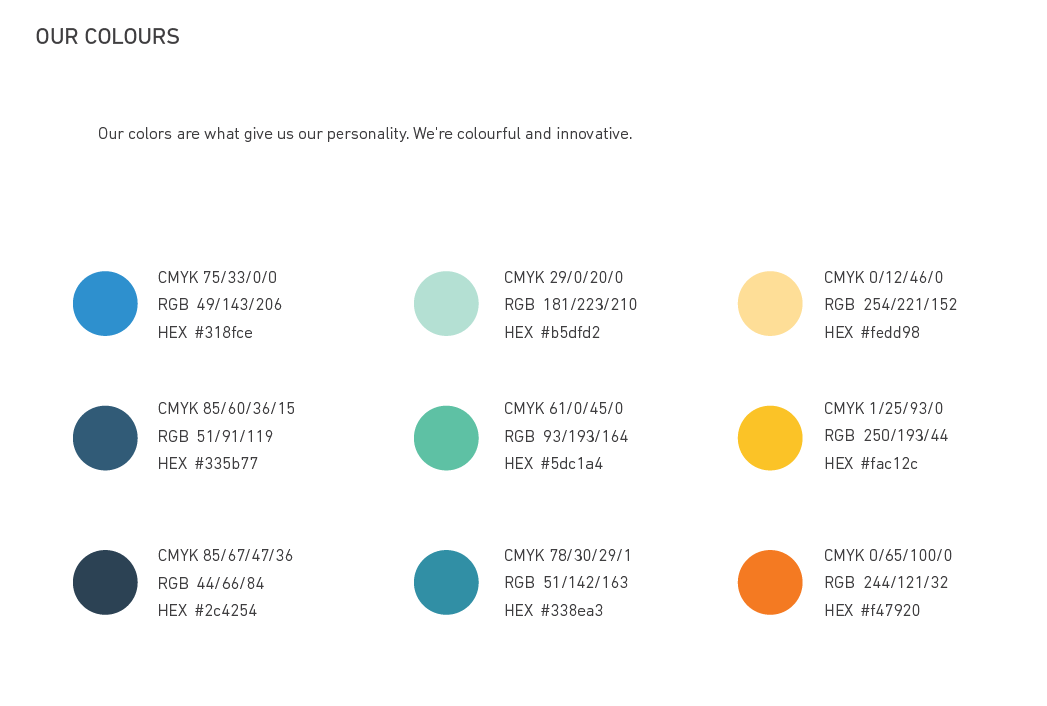Select the RGB 181/223/210 value text
Screen dimensions: 1047x706
click(570, 305)
